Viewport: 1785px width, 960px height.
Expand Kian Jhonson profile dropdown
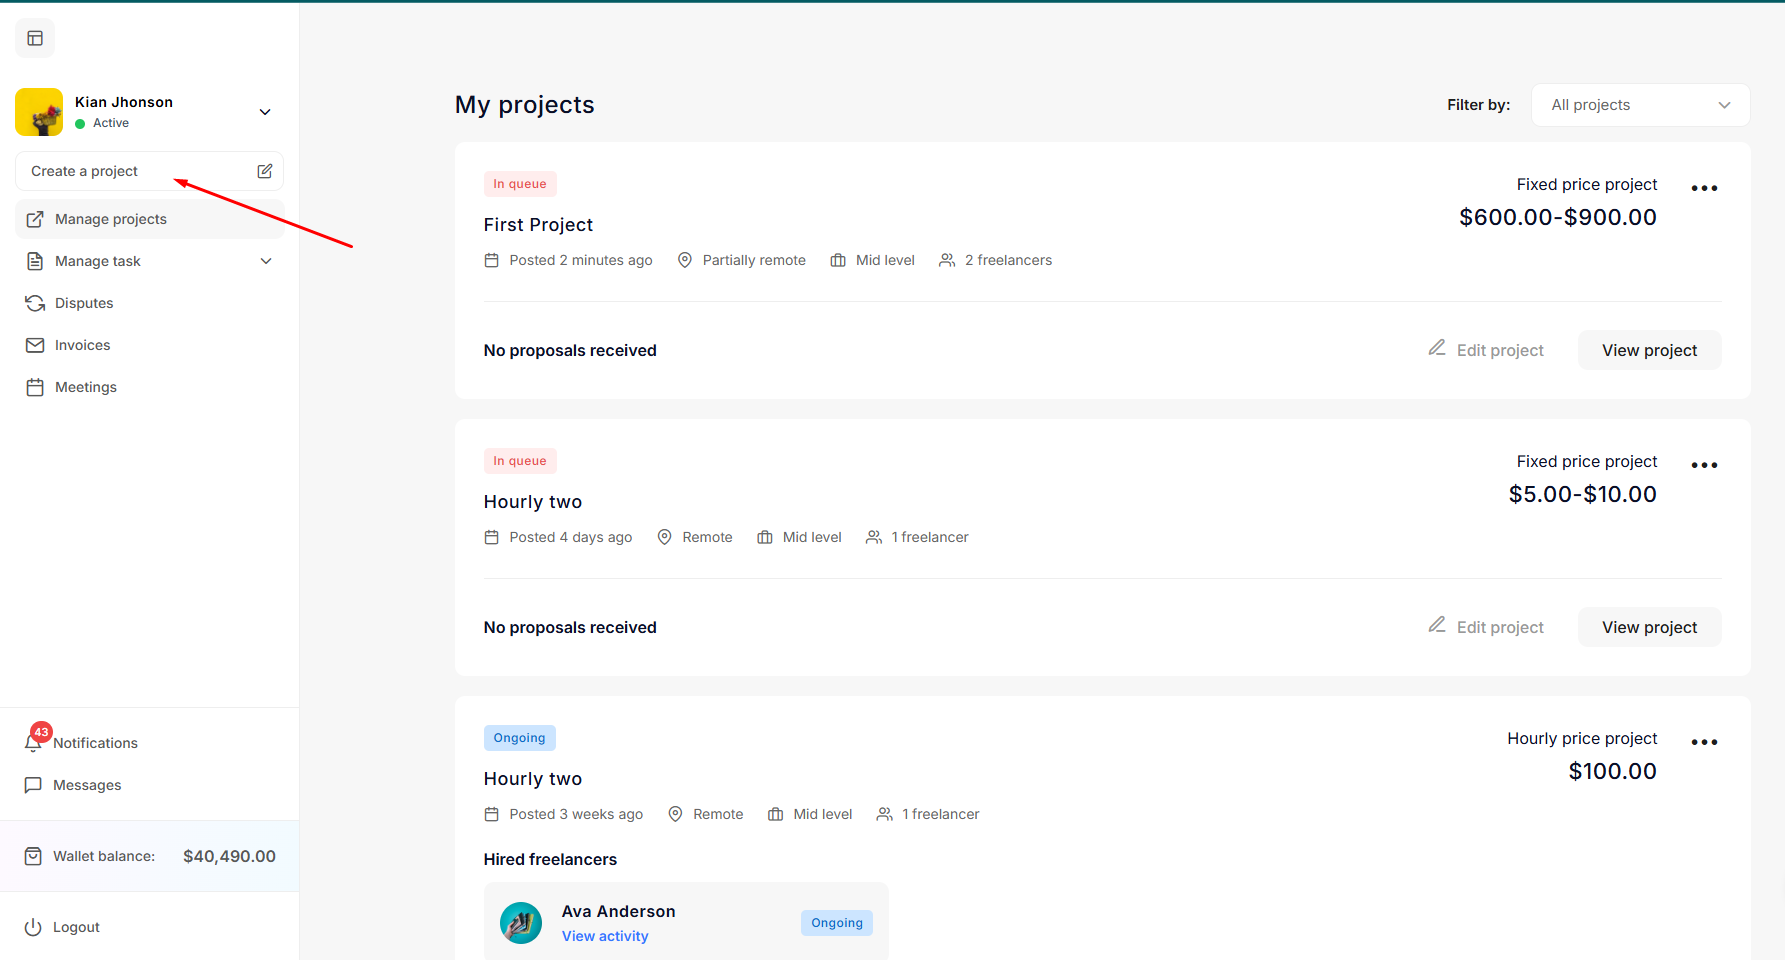(265, 112)
